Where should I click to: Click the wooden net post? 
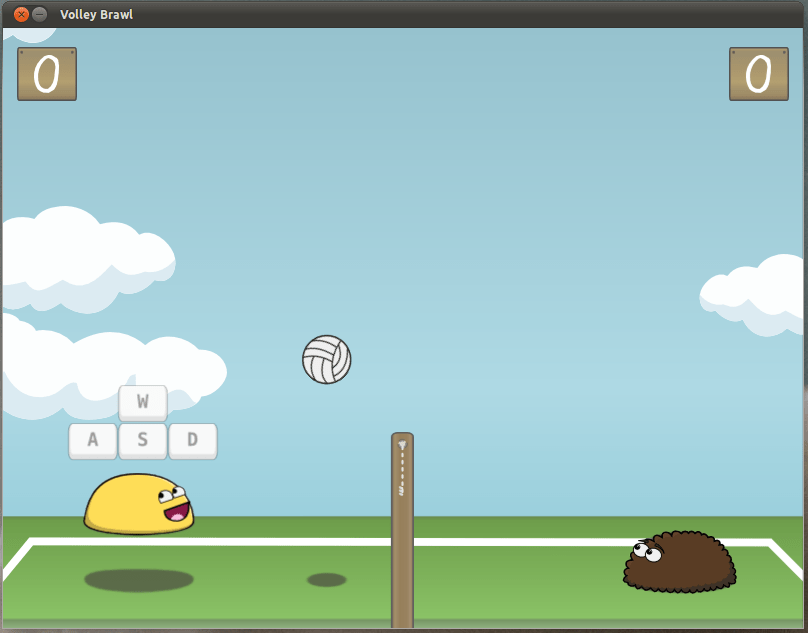(402, 530)
